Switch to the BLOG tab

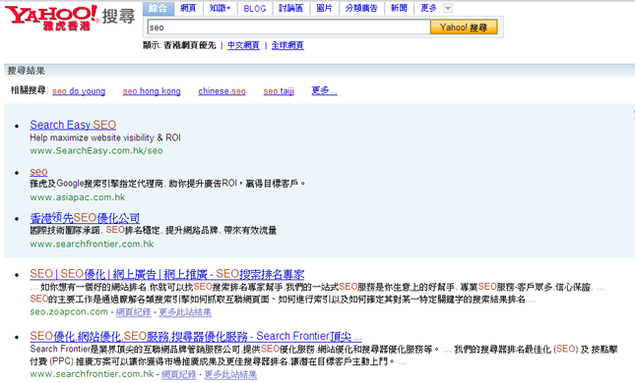pos(255,9)
